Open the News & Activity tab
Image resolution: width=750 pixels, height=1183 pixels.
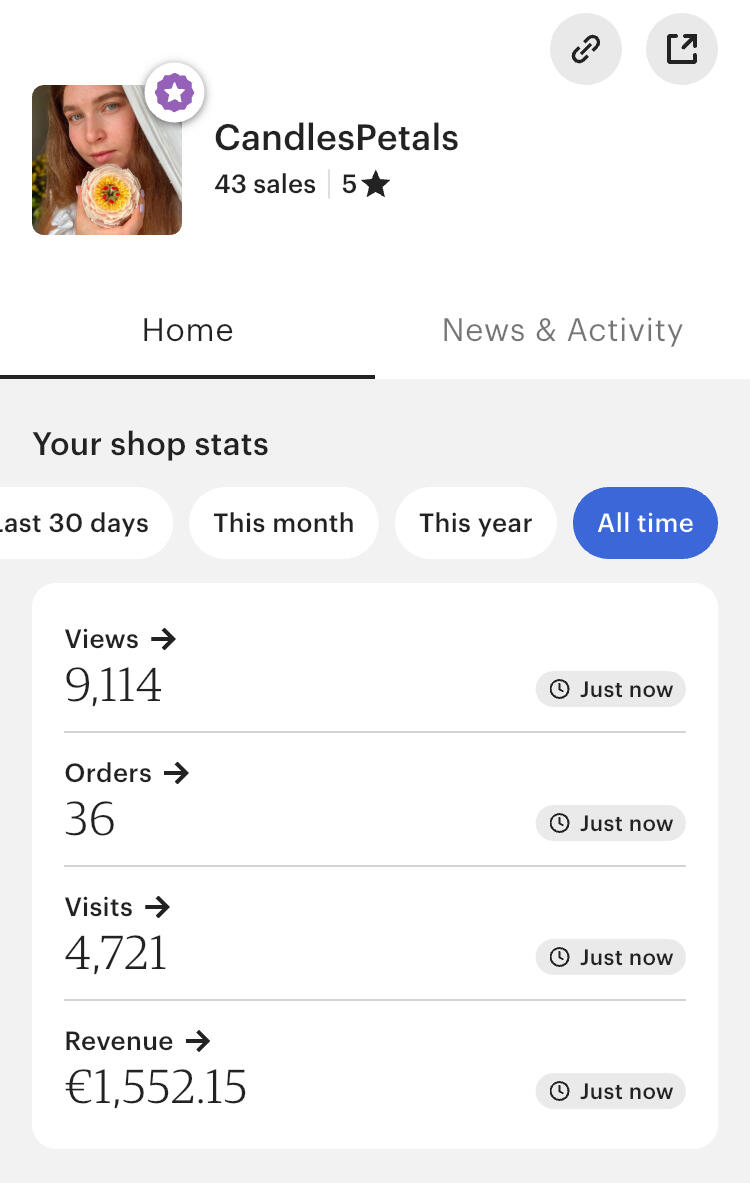562,331
